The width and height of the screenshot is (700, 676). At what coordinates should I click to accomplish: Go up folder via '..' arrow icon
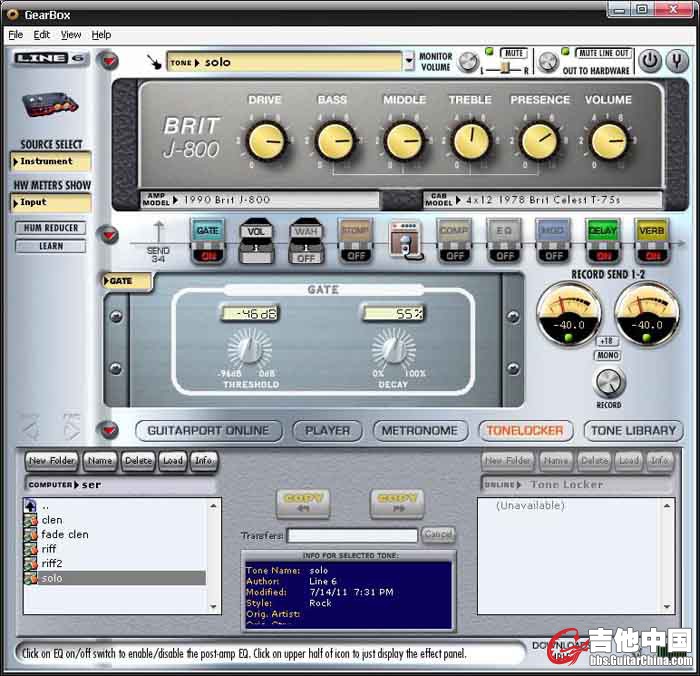(x=30, y=506)
